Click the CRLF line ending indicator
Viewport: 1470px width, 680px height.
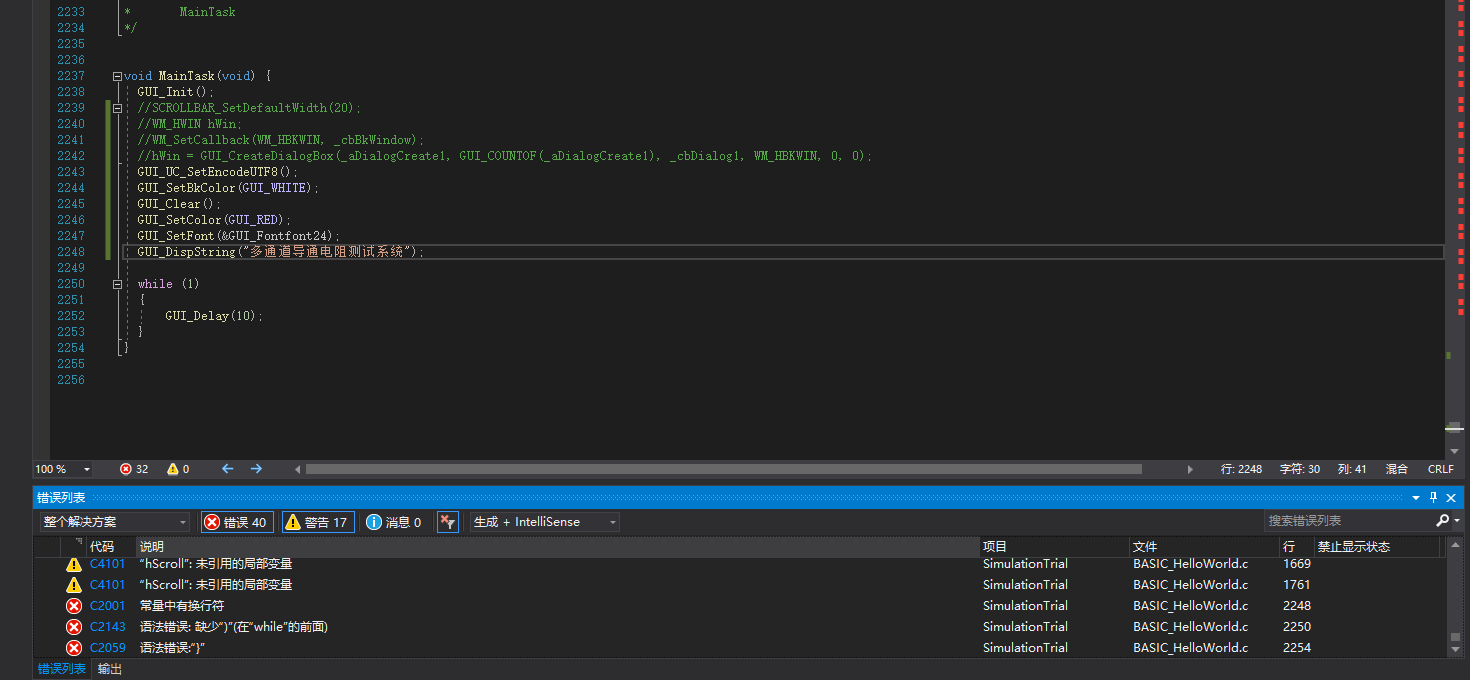(x=1441, y=469)
